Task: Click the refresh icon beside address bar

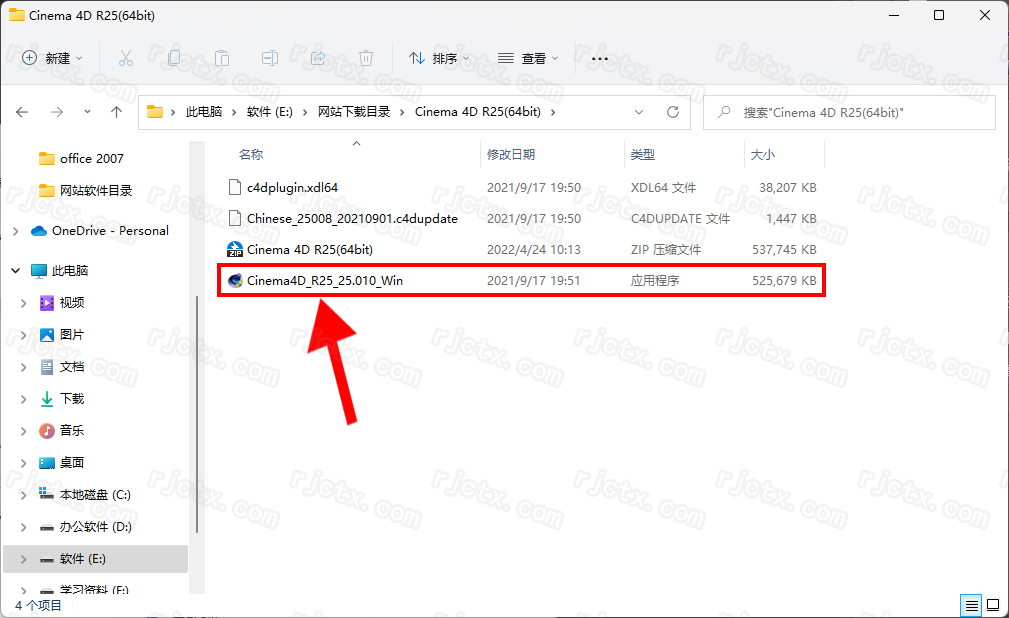Action: [x=673, y=112]
